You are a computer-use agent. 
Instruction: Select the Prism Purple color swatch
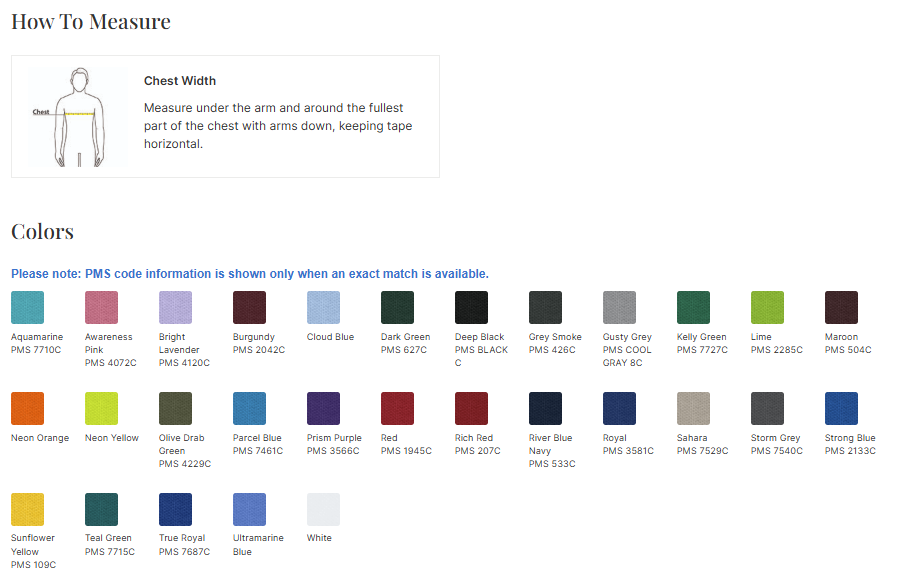(x=323, y=409)
